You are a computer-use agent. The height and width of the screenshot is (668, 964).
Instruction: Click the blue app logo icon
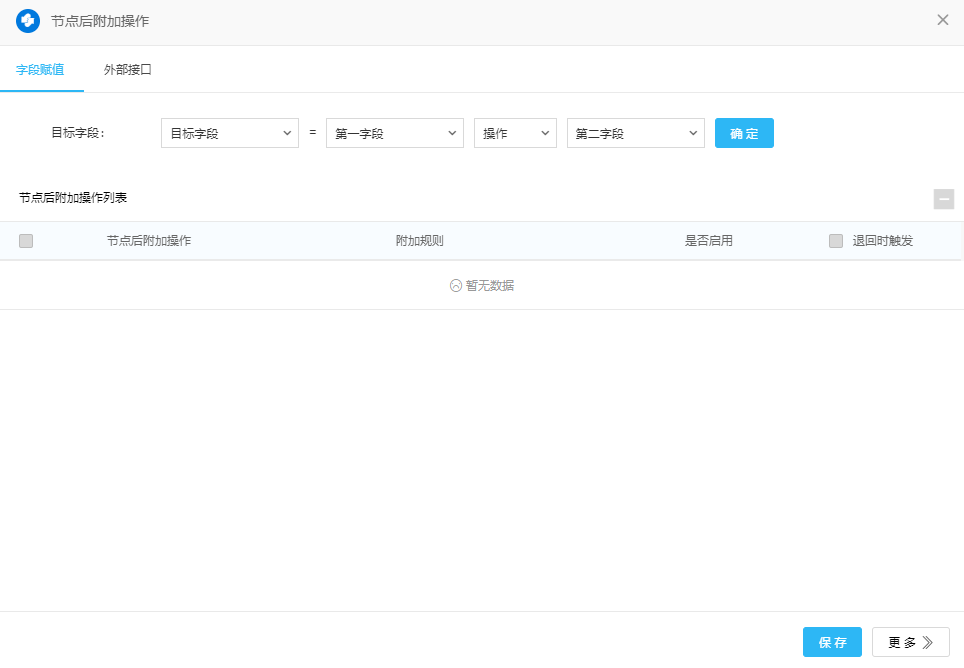[x=28, y=21]
